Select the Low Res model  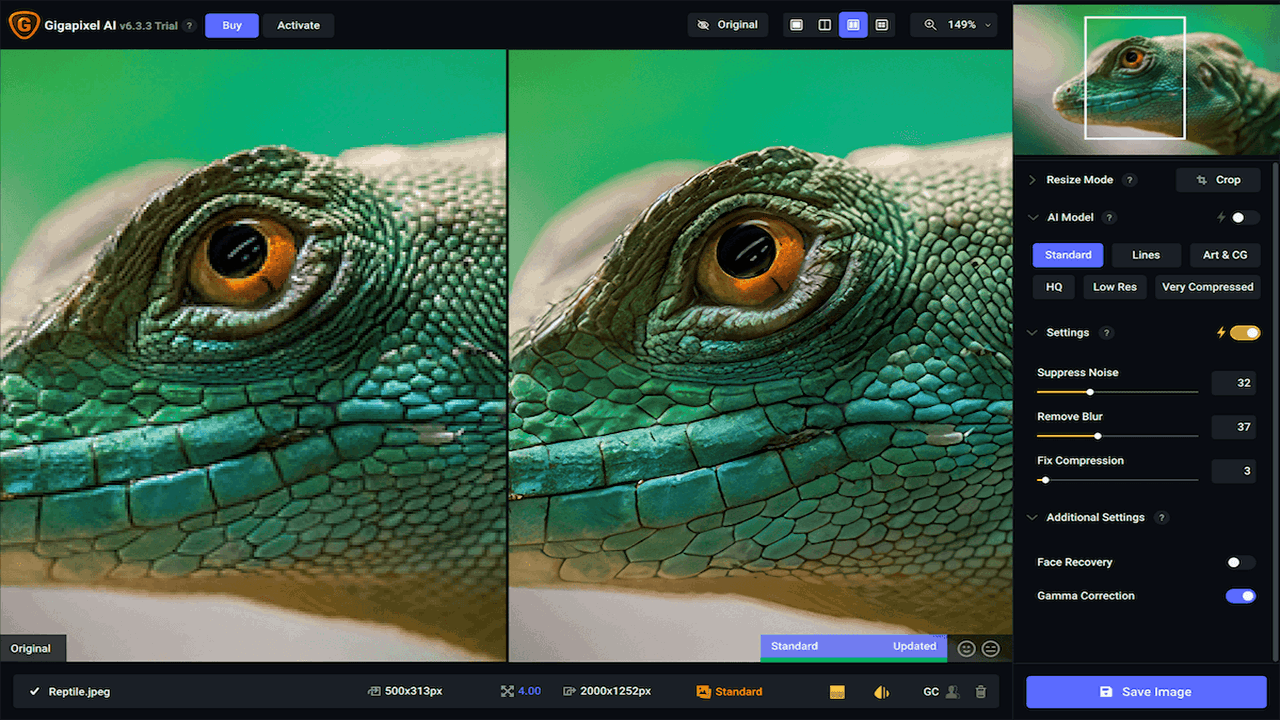pyautogui.click(x=1114, y=287)
